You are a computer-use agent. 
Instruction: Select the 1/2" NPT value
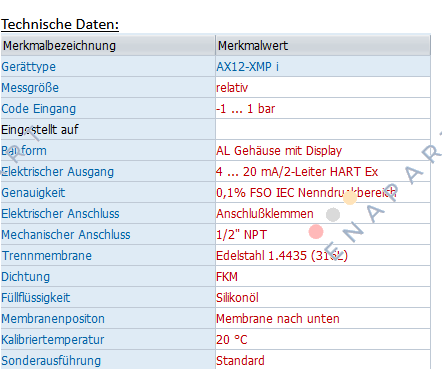click(241, 235)
